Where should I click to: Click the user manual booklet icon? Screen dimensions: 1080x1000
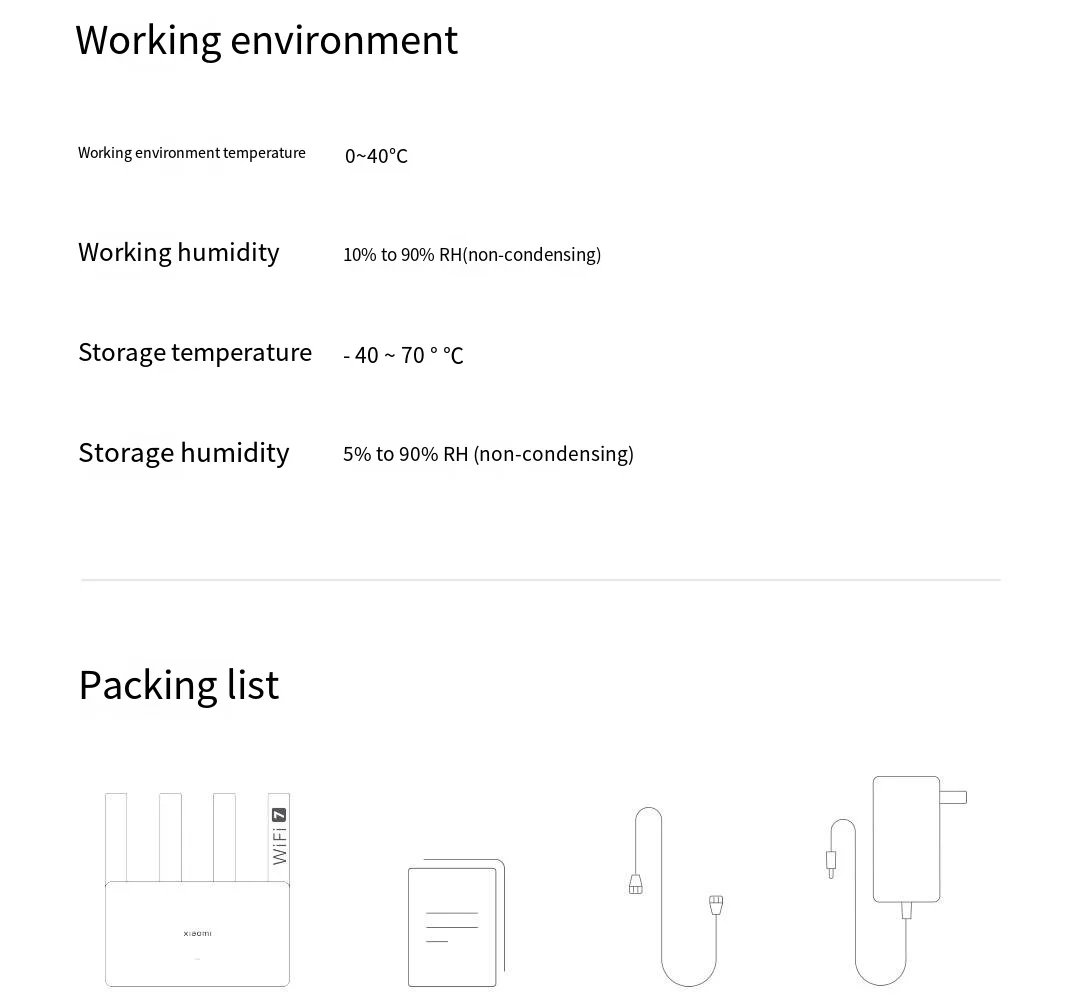[x=455, y=923]
